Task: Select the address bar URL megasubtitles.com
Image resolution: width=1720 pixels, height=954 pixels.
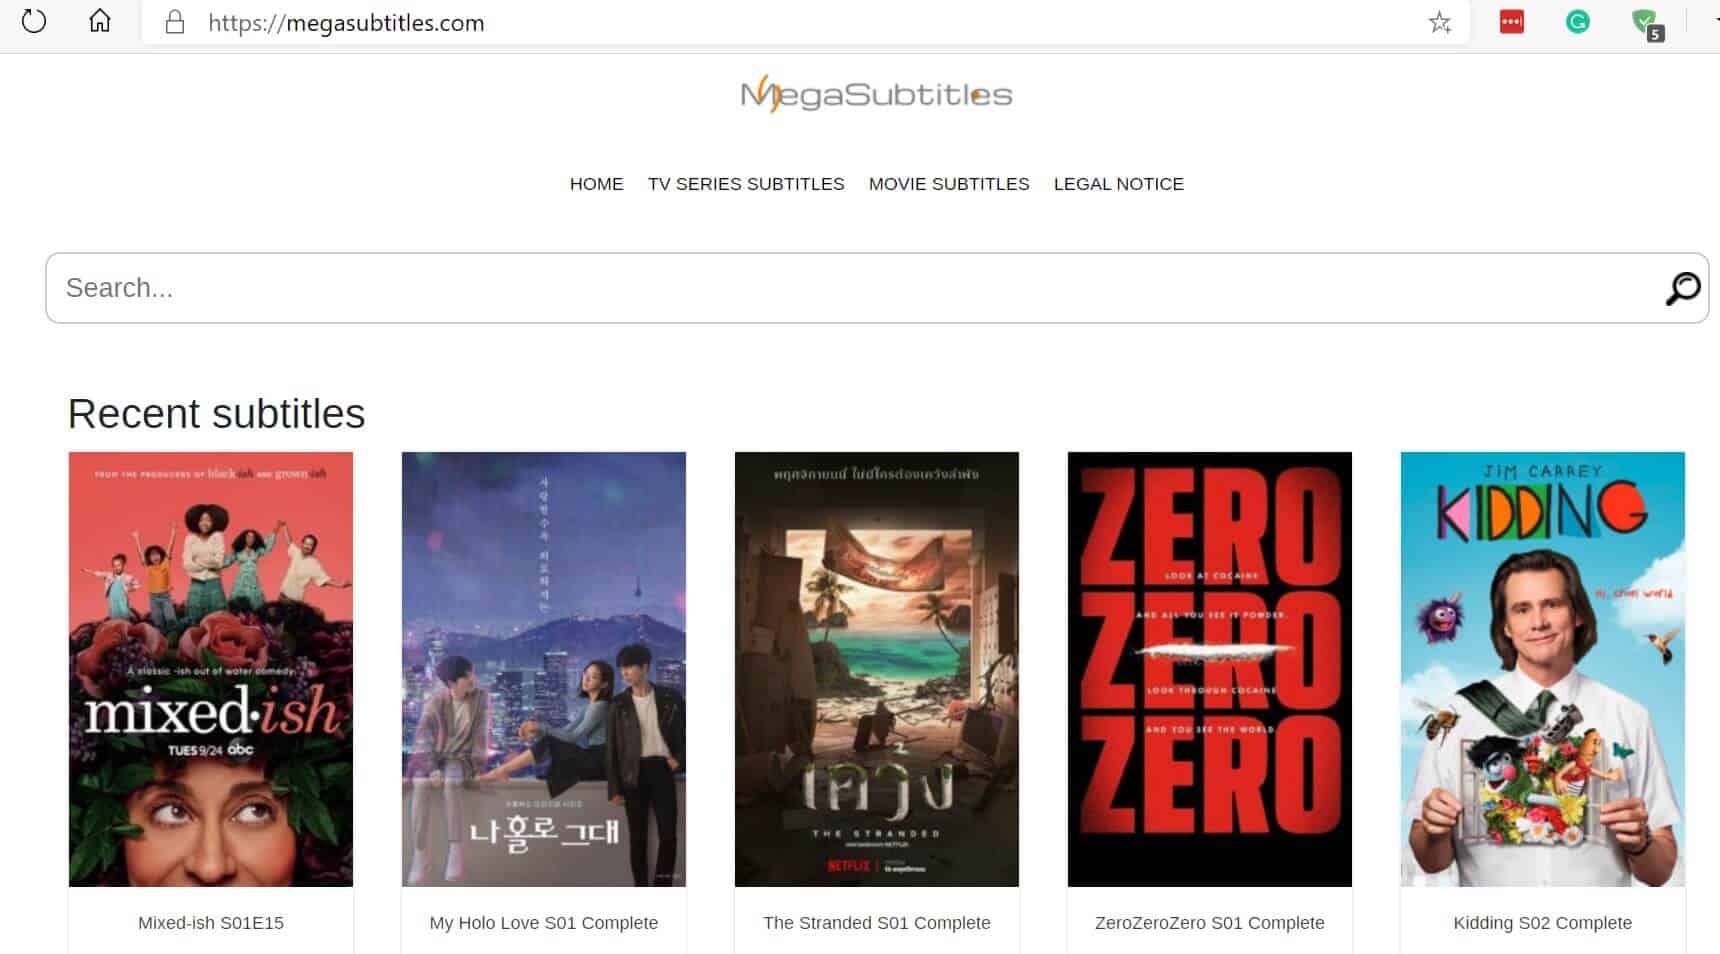Action: pos(346,23)
